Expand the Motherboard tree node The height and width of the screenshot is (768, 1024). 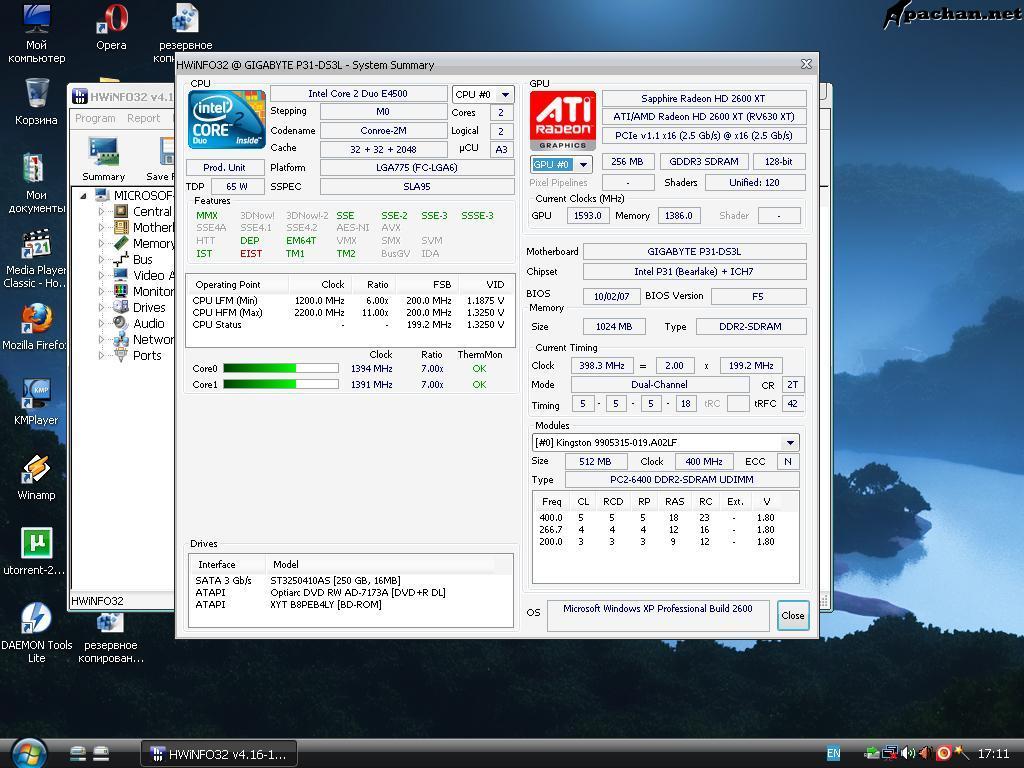(101, 227)
